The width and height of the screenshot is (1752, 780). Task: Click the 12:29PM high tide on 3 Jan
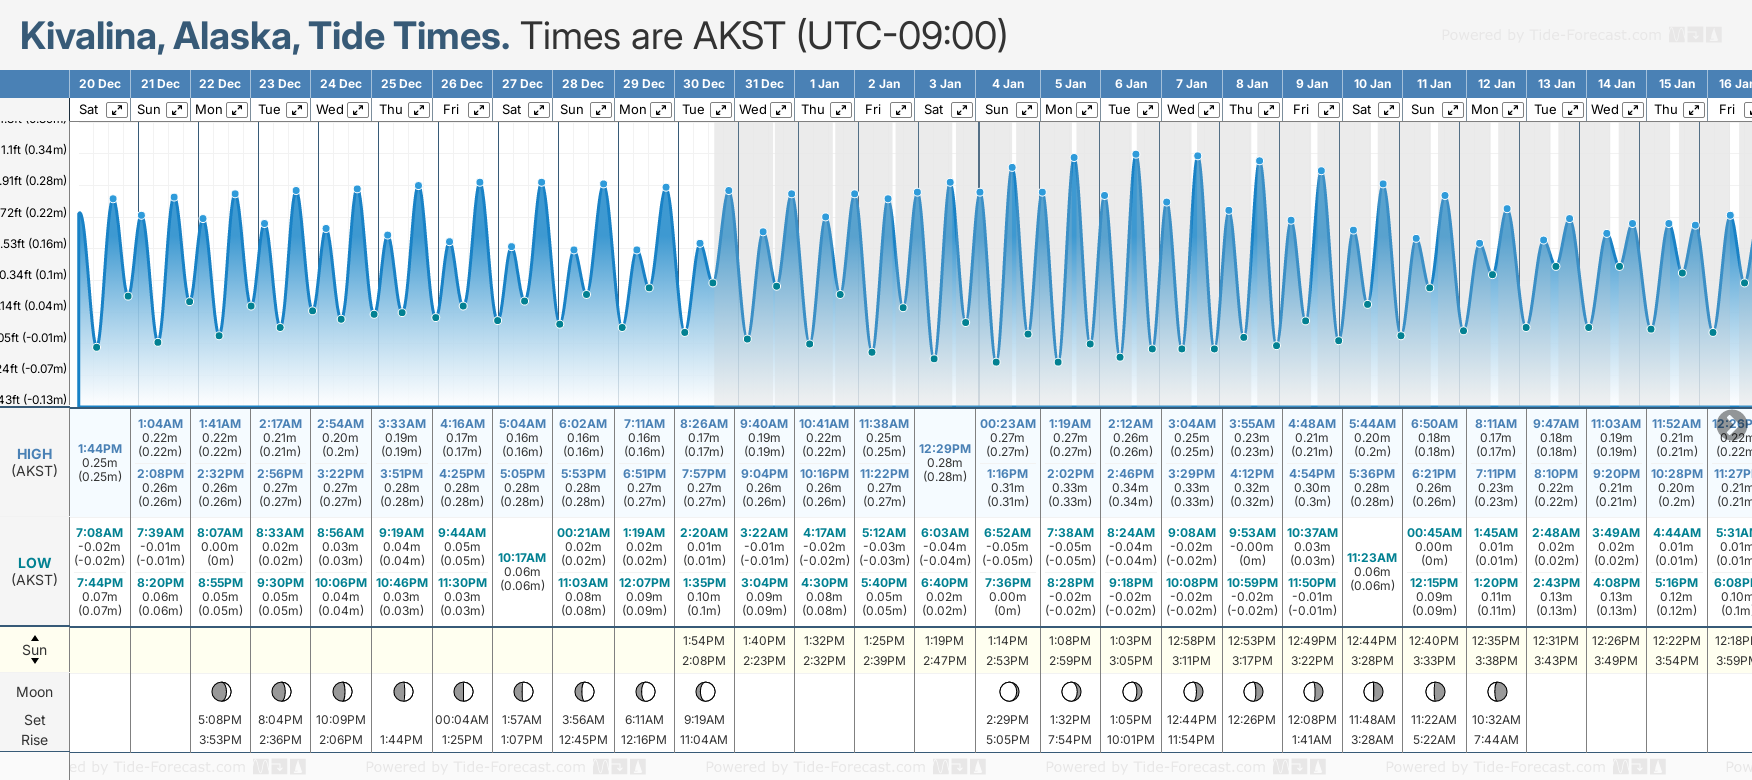point(945,449)
